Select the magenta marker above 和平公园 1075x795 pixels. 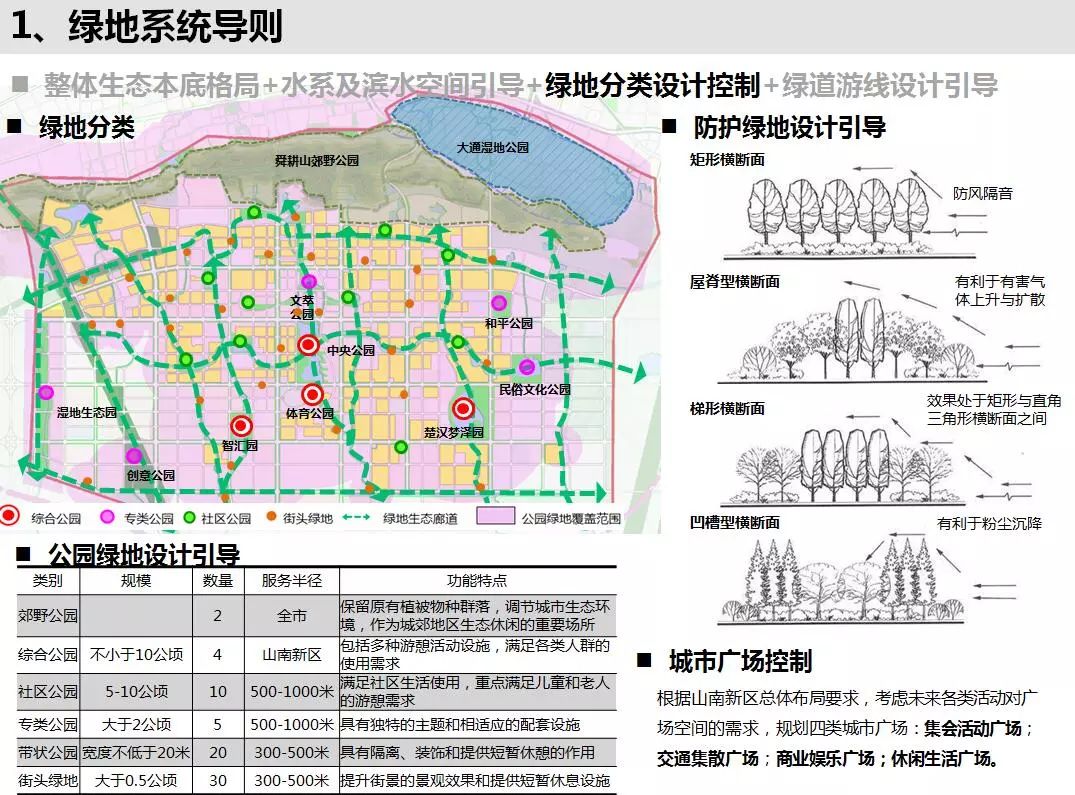499,303
